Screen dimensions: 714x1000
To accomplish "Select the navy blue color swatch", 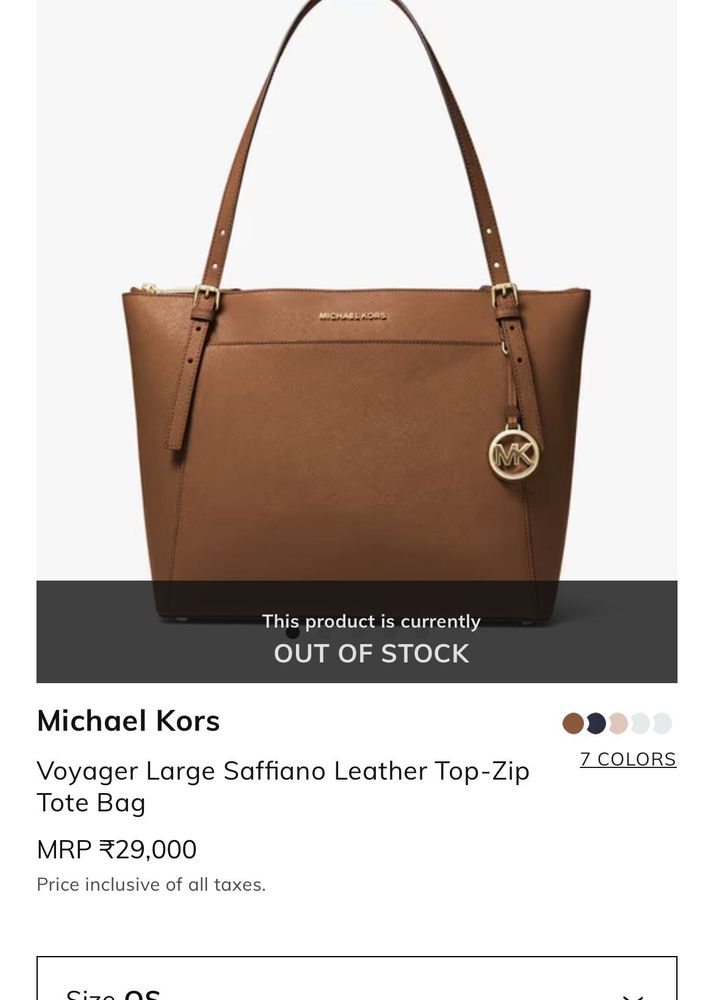I will point(595,723).
